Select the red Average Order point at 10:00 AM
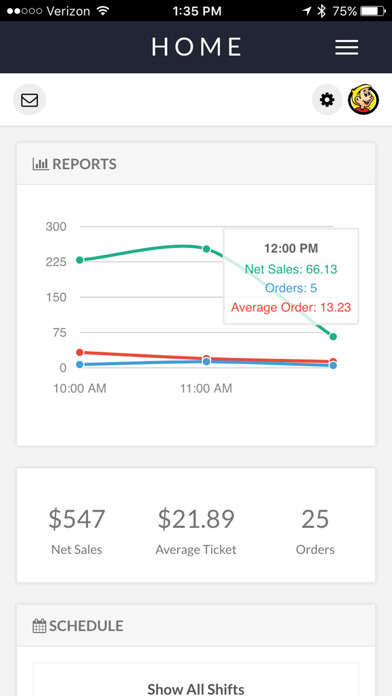Image resolution: width=392 pixels, height=696 pixels. (79, 352)
